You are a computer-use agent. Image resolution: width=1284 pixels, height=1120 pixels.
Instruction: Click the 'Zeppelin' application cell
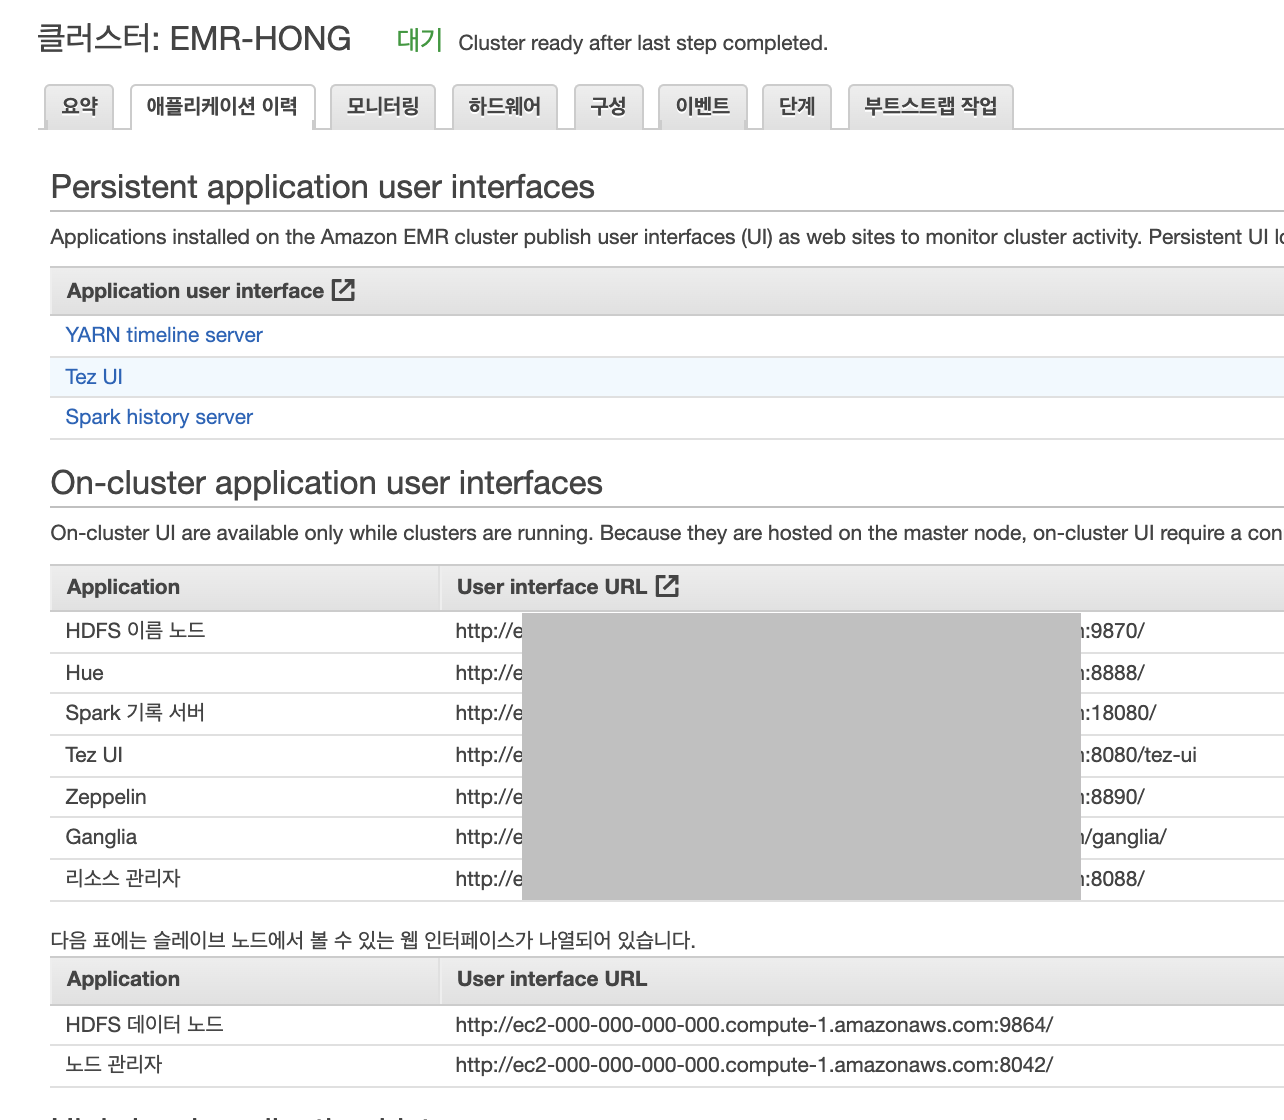pyautogui.click(x=106, y=797)
